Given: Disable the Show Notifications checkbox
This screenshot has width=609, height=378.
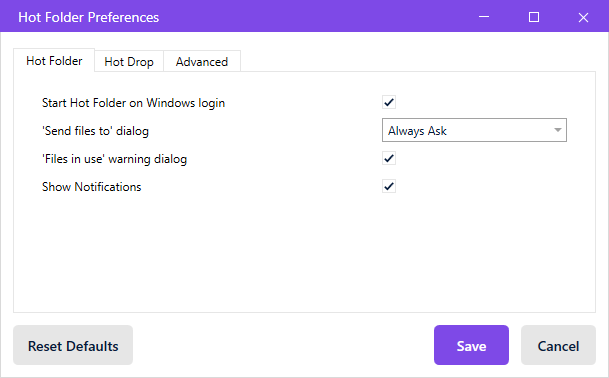Looking at the screenshot, I should click(x=389, y=186).
